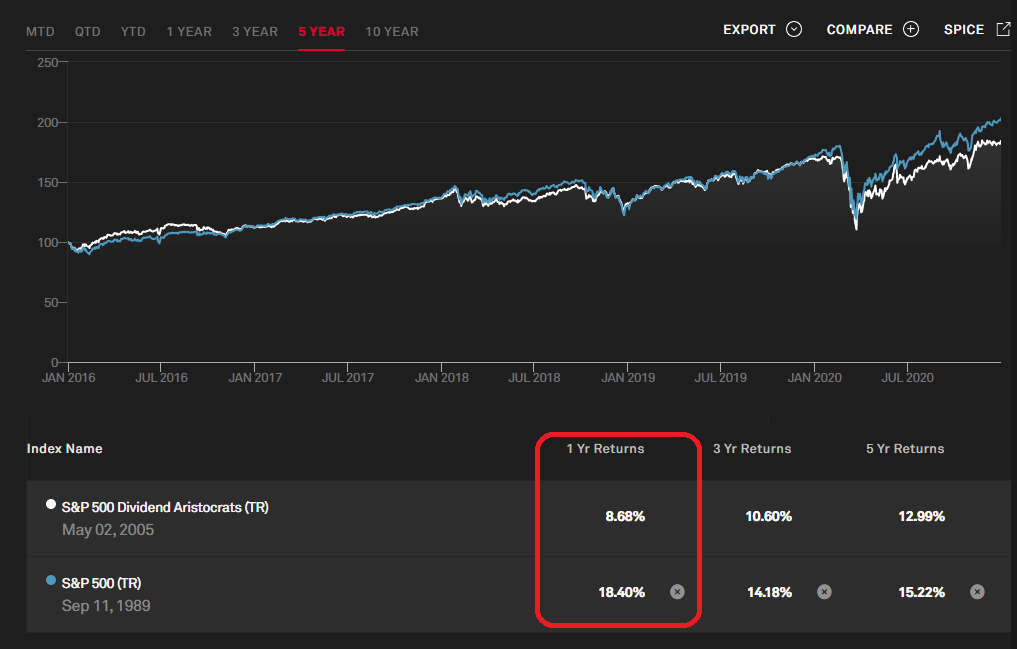Click the 1 Yr Returns column header
Viewport: 1017px width, 649px height.
point(605,449)
